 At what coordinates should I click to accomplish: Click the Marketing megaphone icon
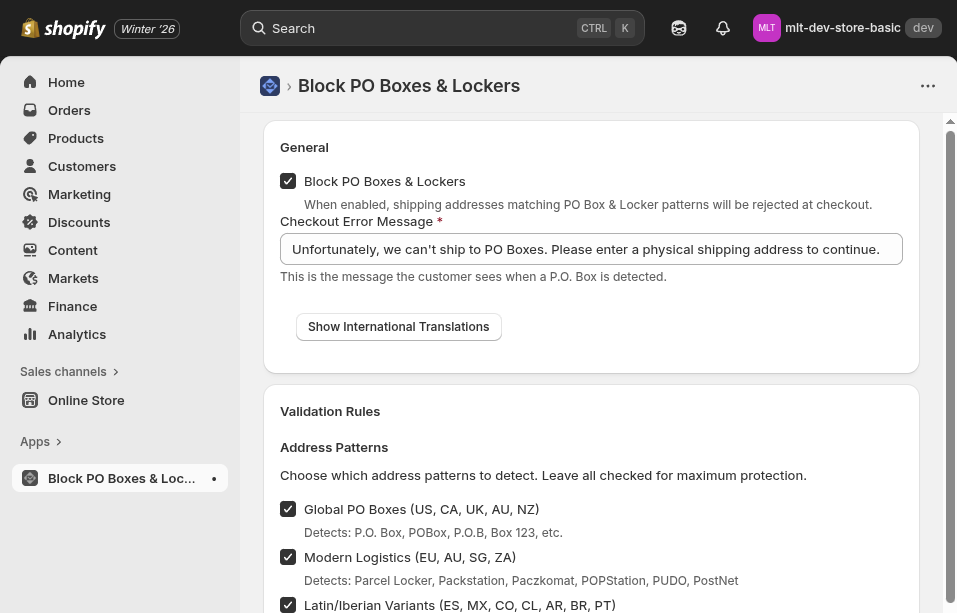tap(30, 194)
